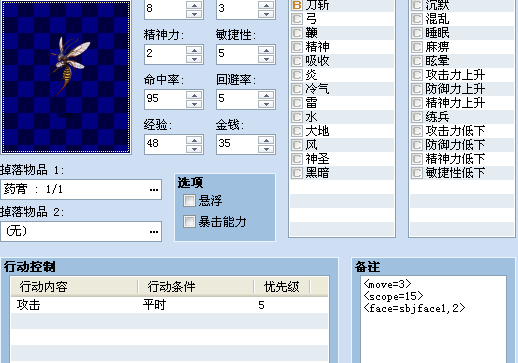The width and height of the screenshot is (518, 363).
Task: Toggle the 黑暗 element efficiency box
Action: pos(297,173)
